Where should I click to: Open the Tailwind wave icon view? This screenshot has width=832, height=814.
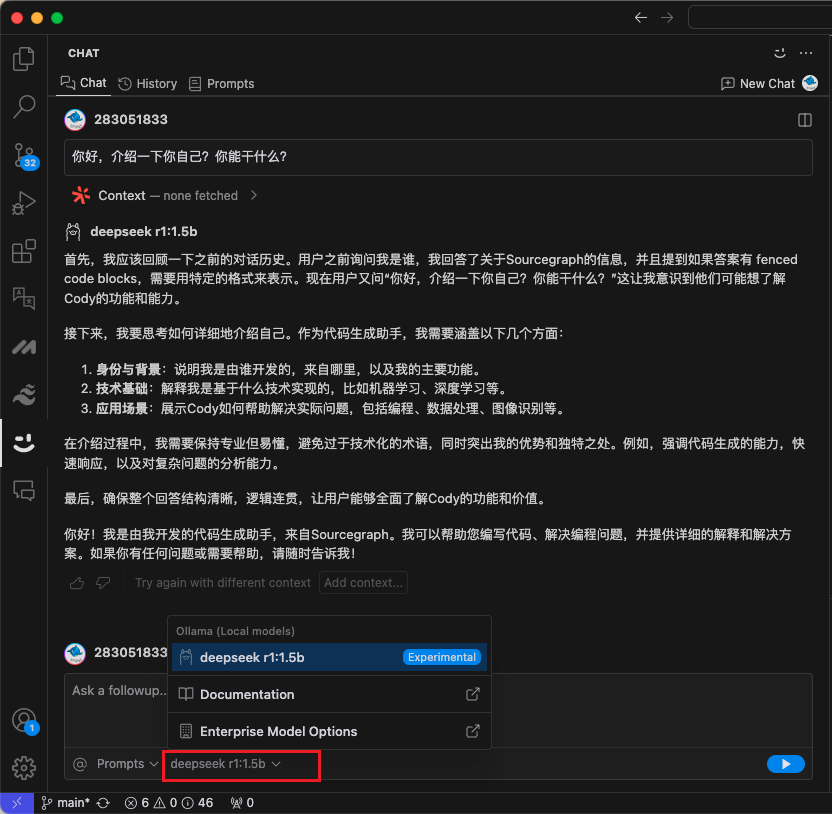(23, 395)
